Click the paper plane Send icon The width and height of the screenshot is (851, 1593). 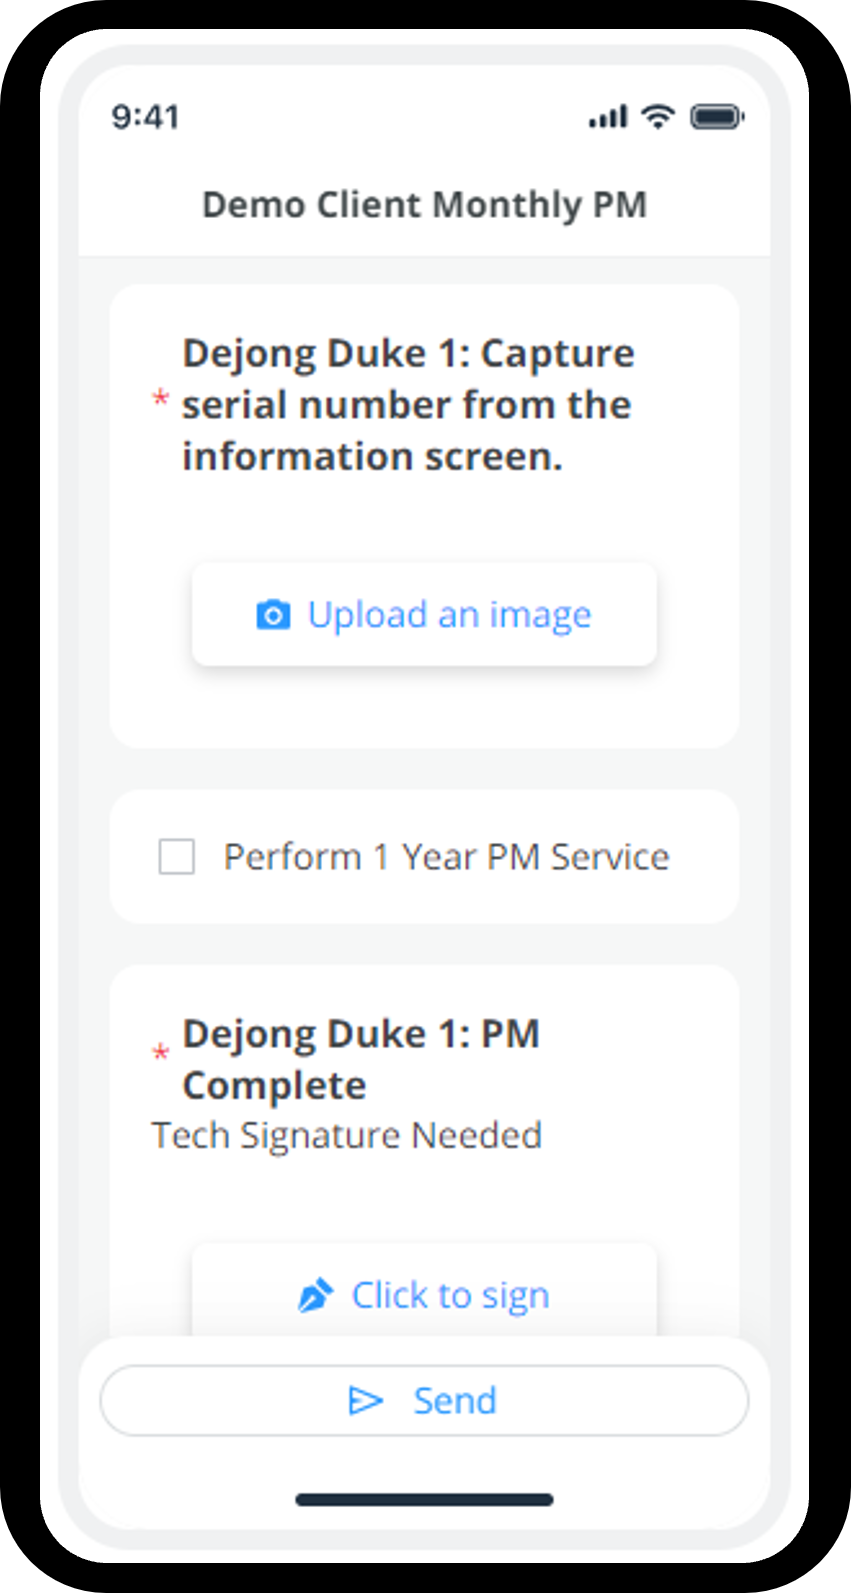click(365, 1401)
